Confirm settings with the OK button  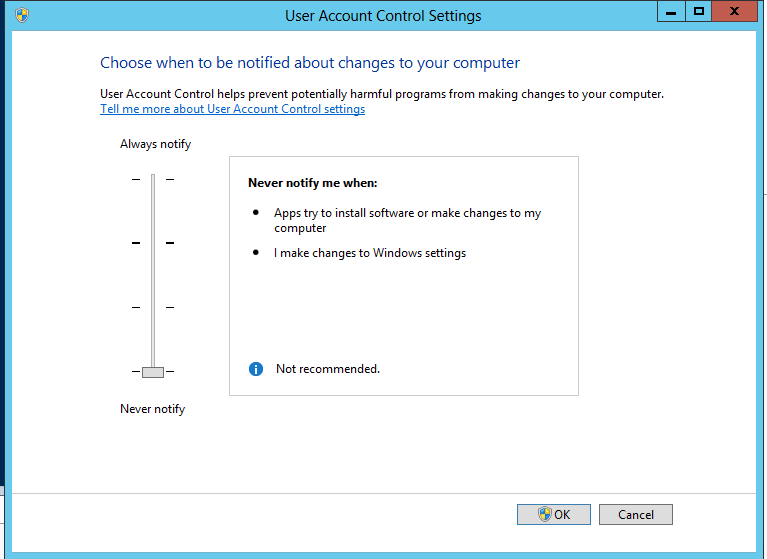[554, 514]
